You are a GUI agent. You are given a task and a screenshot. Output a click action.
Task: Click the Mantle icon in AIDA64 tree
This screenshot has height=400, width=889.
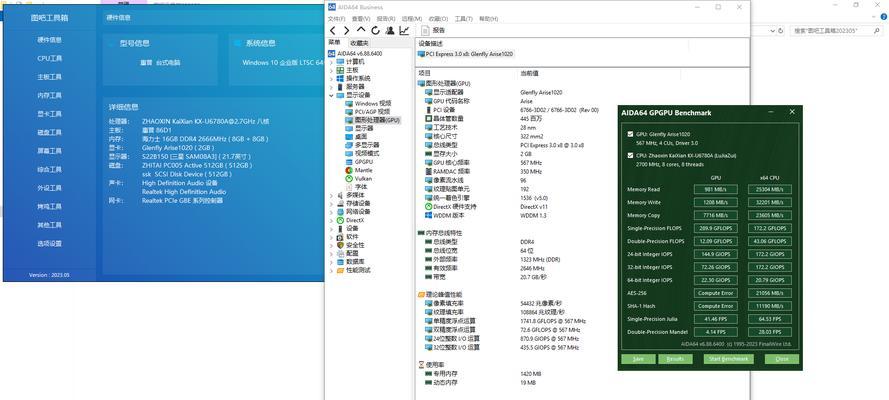point(349,170)
